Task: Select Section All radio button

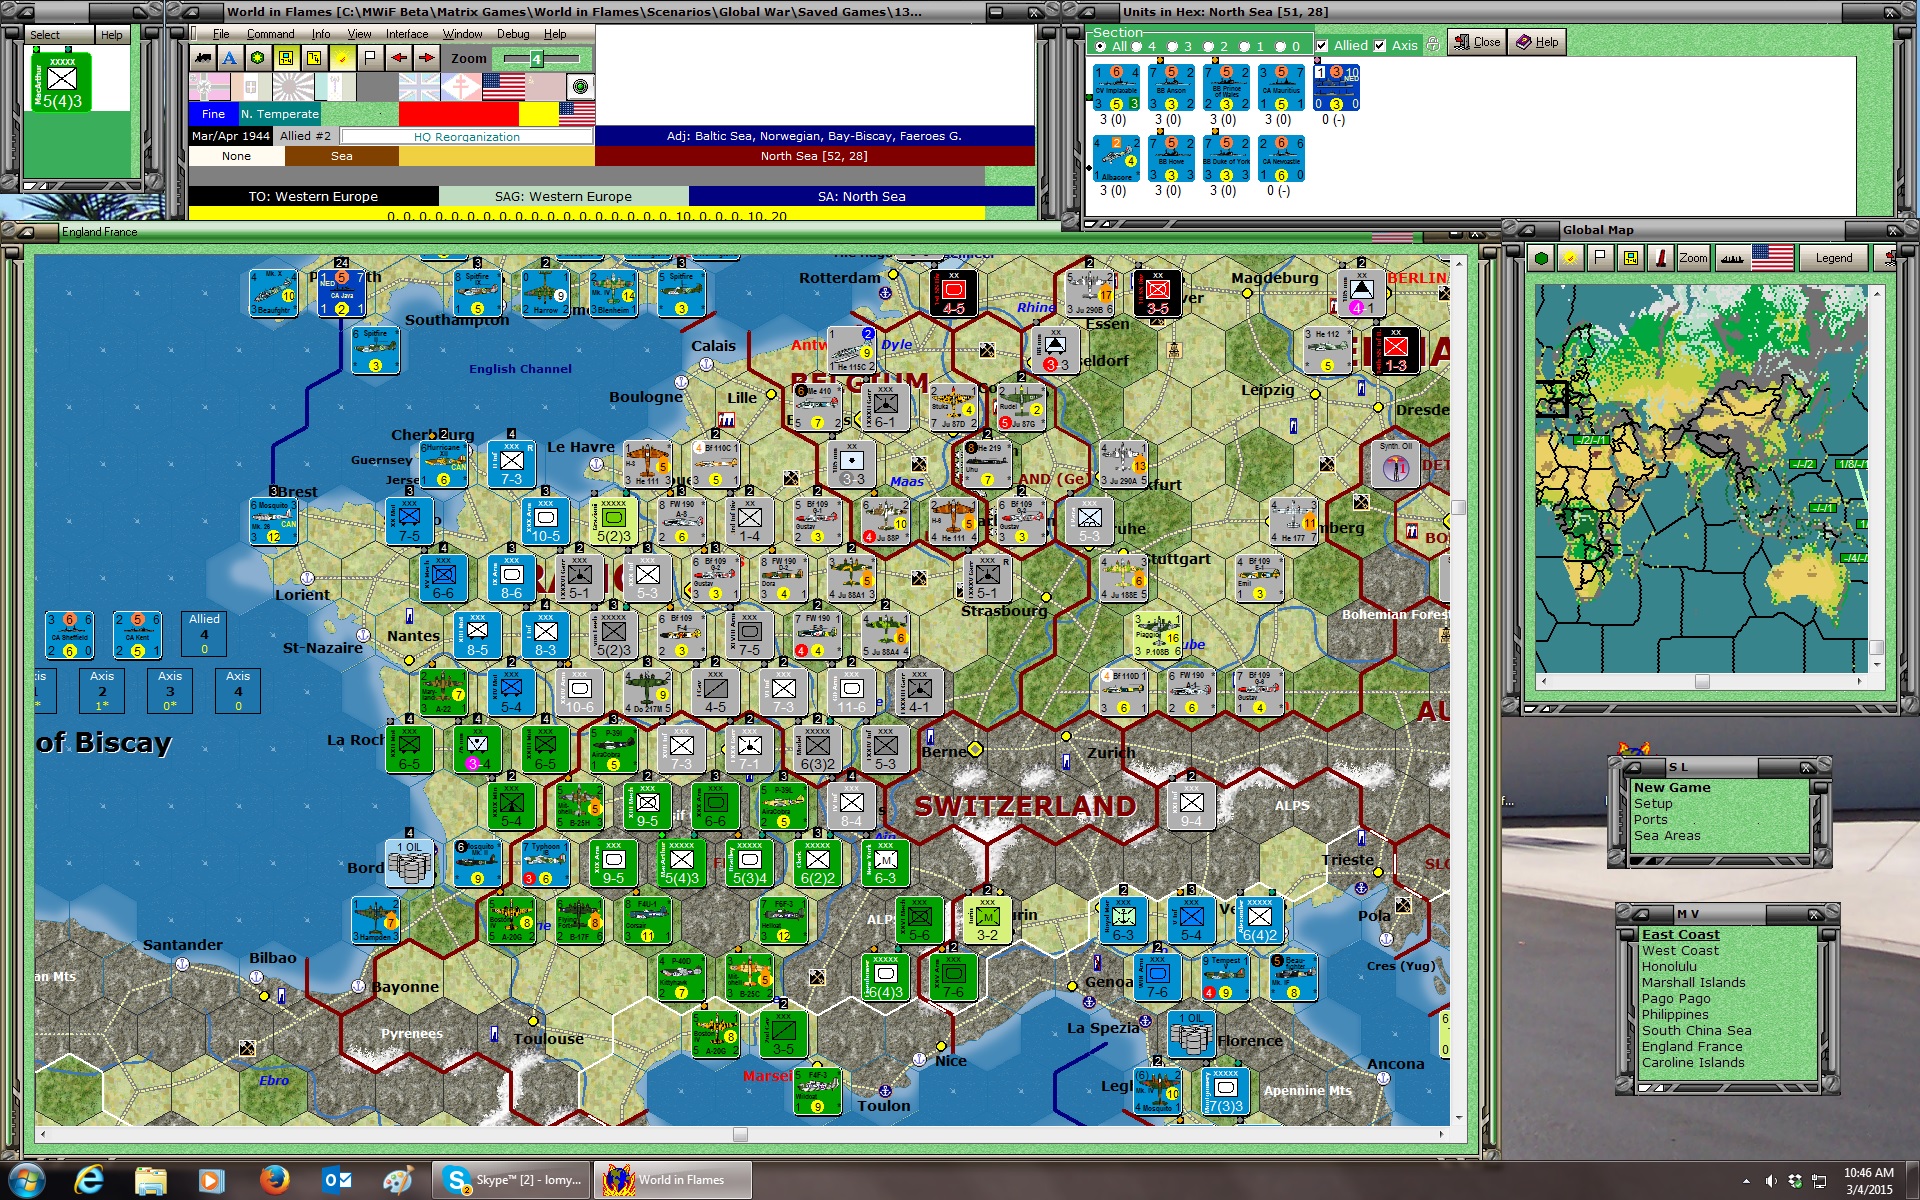Action: [1101, 46]
